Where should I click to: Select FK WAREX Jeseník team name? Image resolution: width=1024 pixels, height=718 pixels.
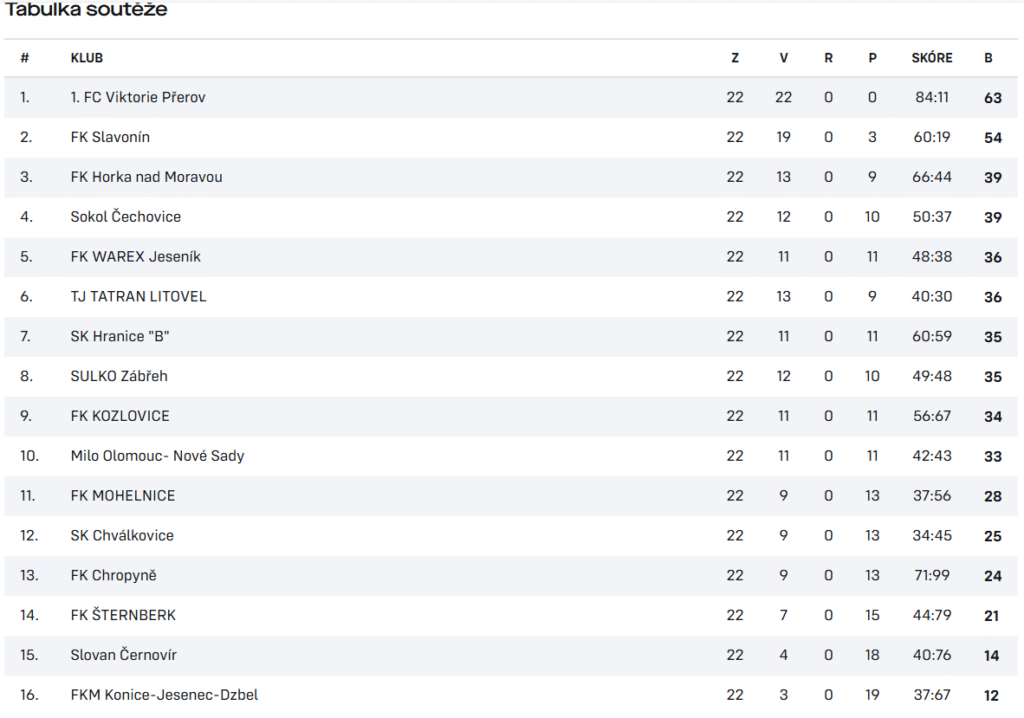click(x=135, y=257)
